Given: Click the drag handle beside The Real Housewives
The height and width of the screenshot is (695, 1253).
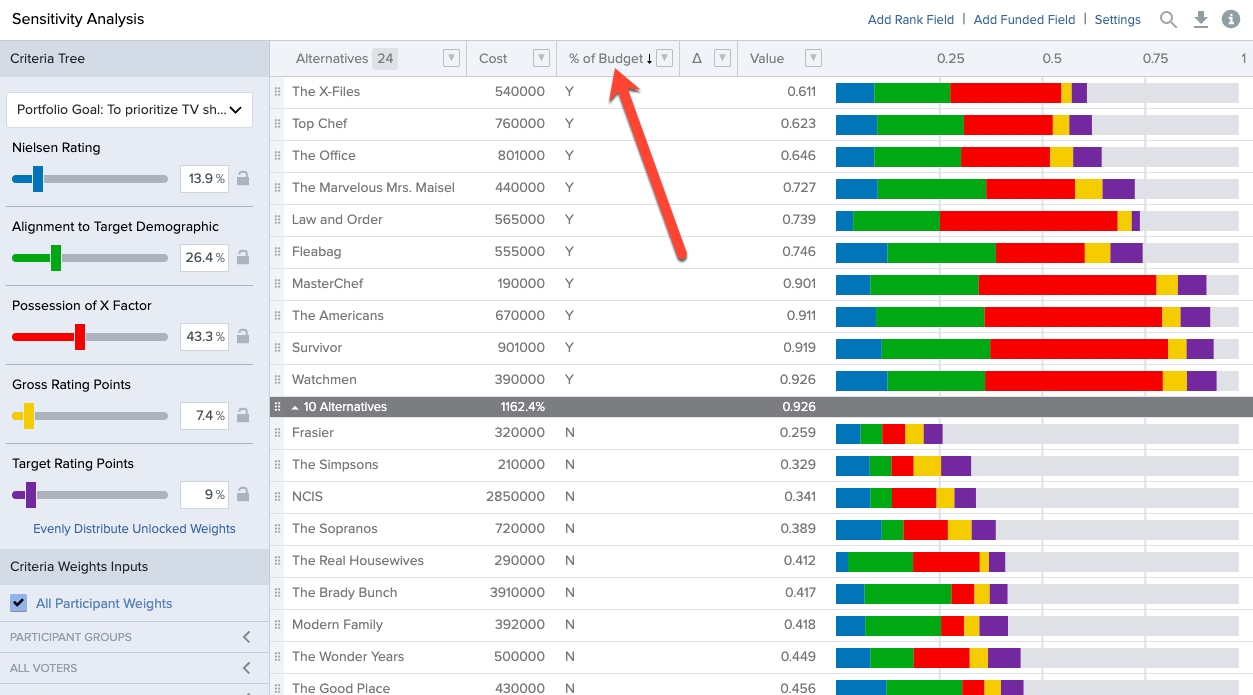Looking at the screenshot, I should 277,560.
